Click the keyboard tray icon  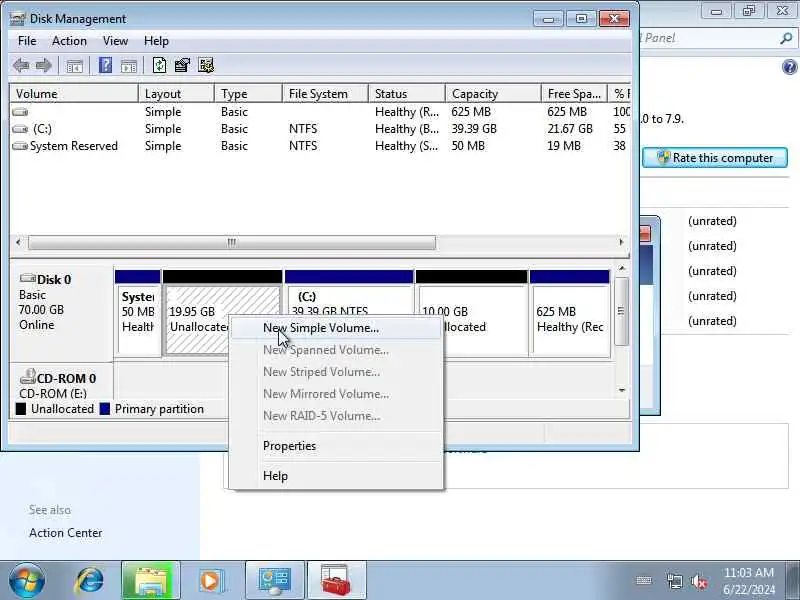[644, 580]
